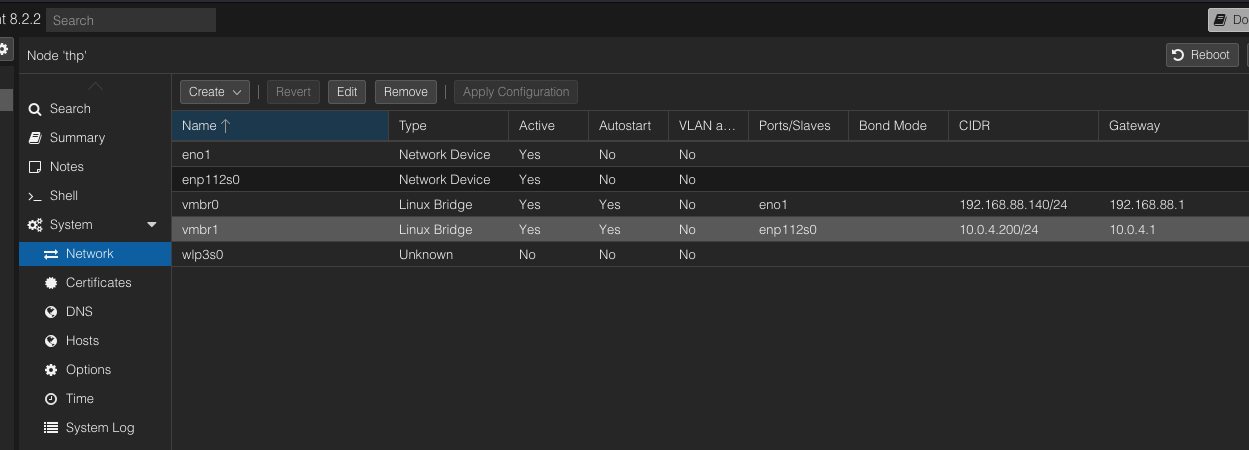Open Shell using the terminal prompt icon
The image size is (1249, 450).
pyautogui.click(x=35, y=196)
